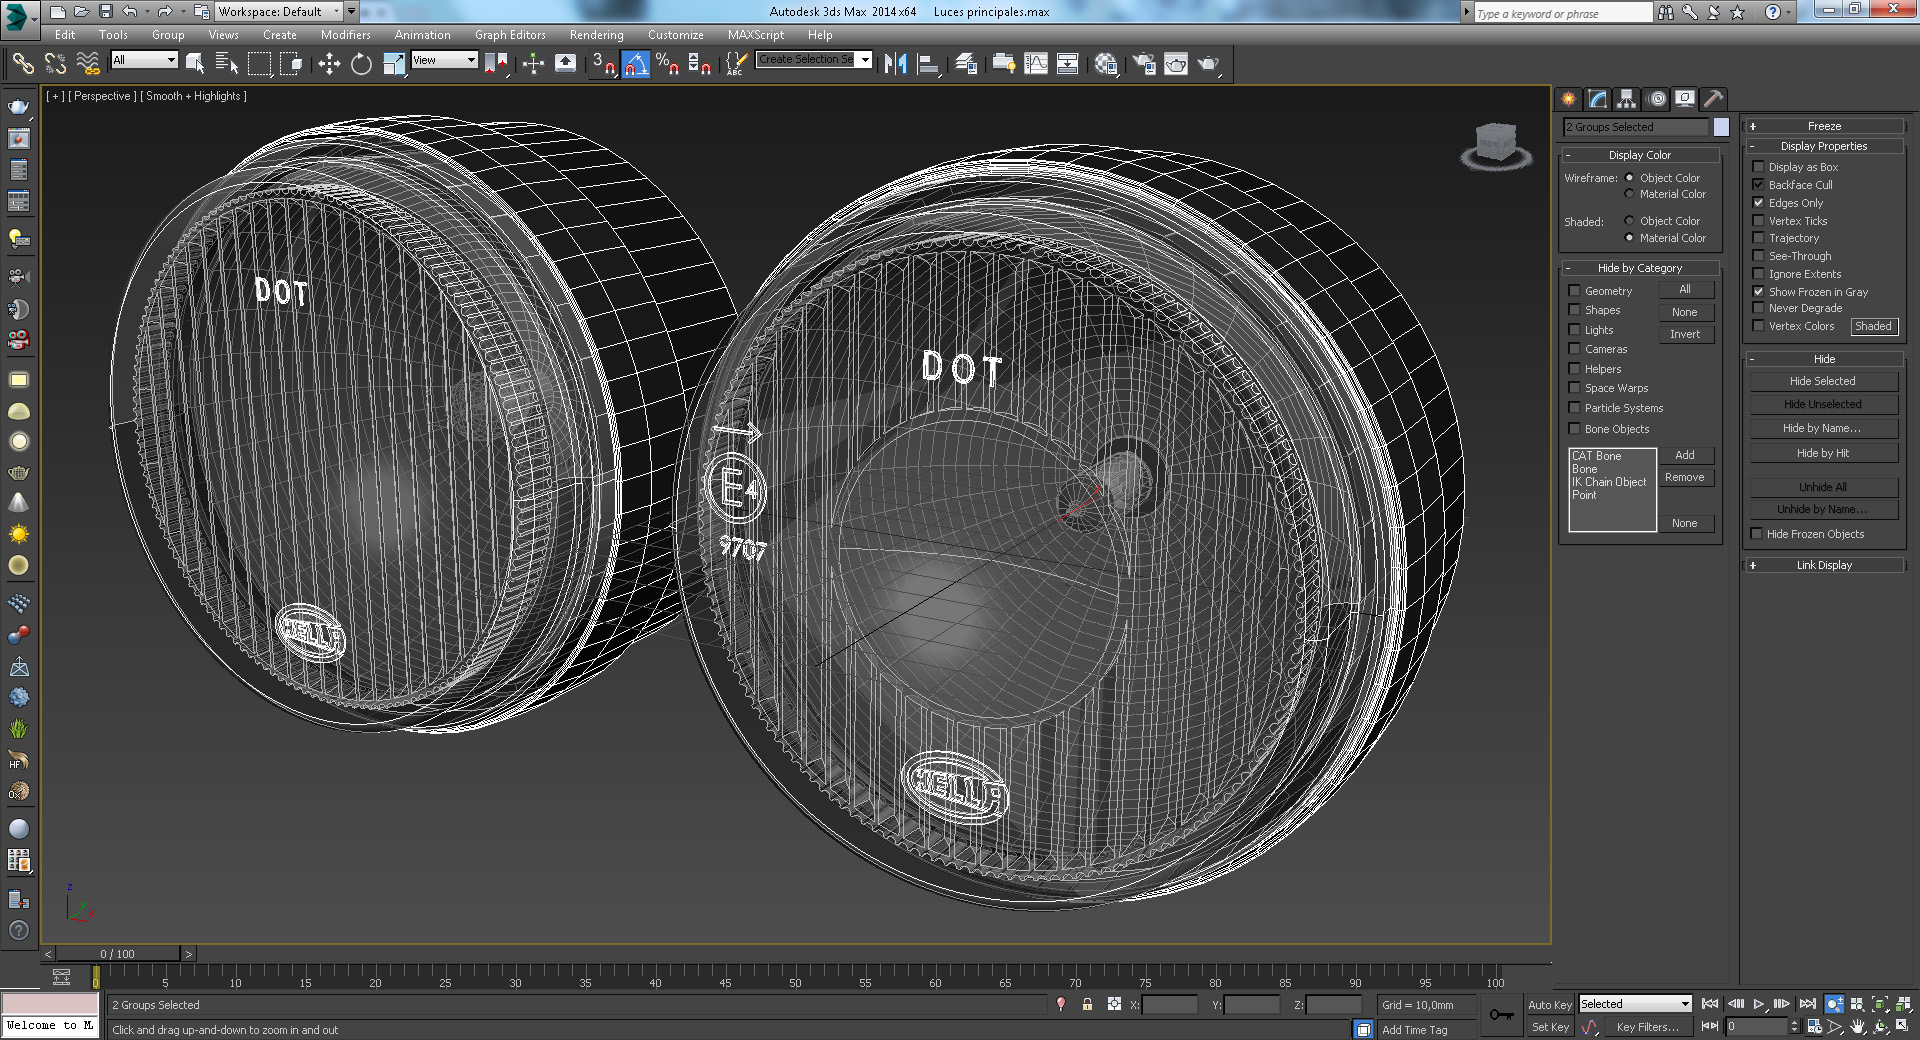Uncheck the Backface Cull checkbox
1920x1040 pixels.
1758,185
